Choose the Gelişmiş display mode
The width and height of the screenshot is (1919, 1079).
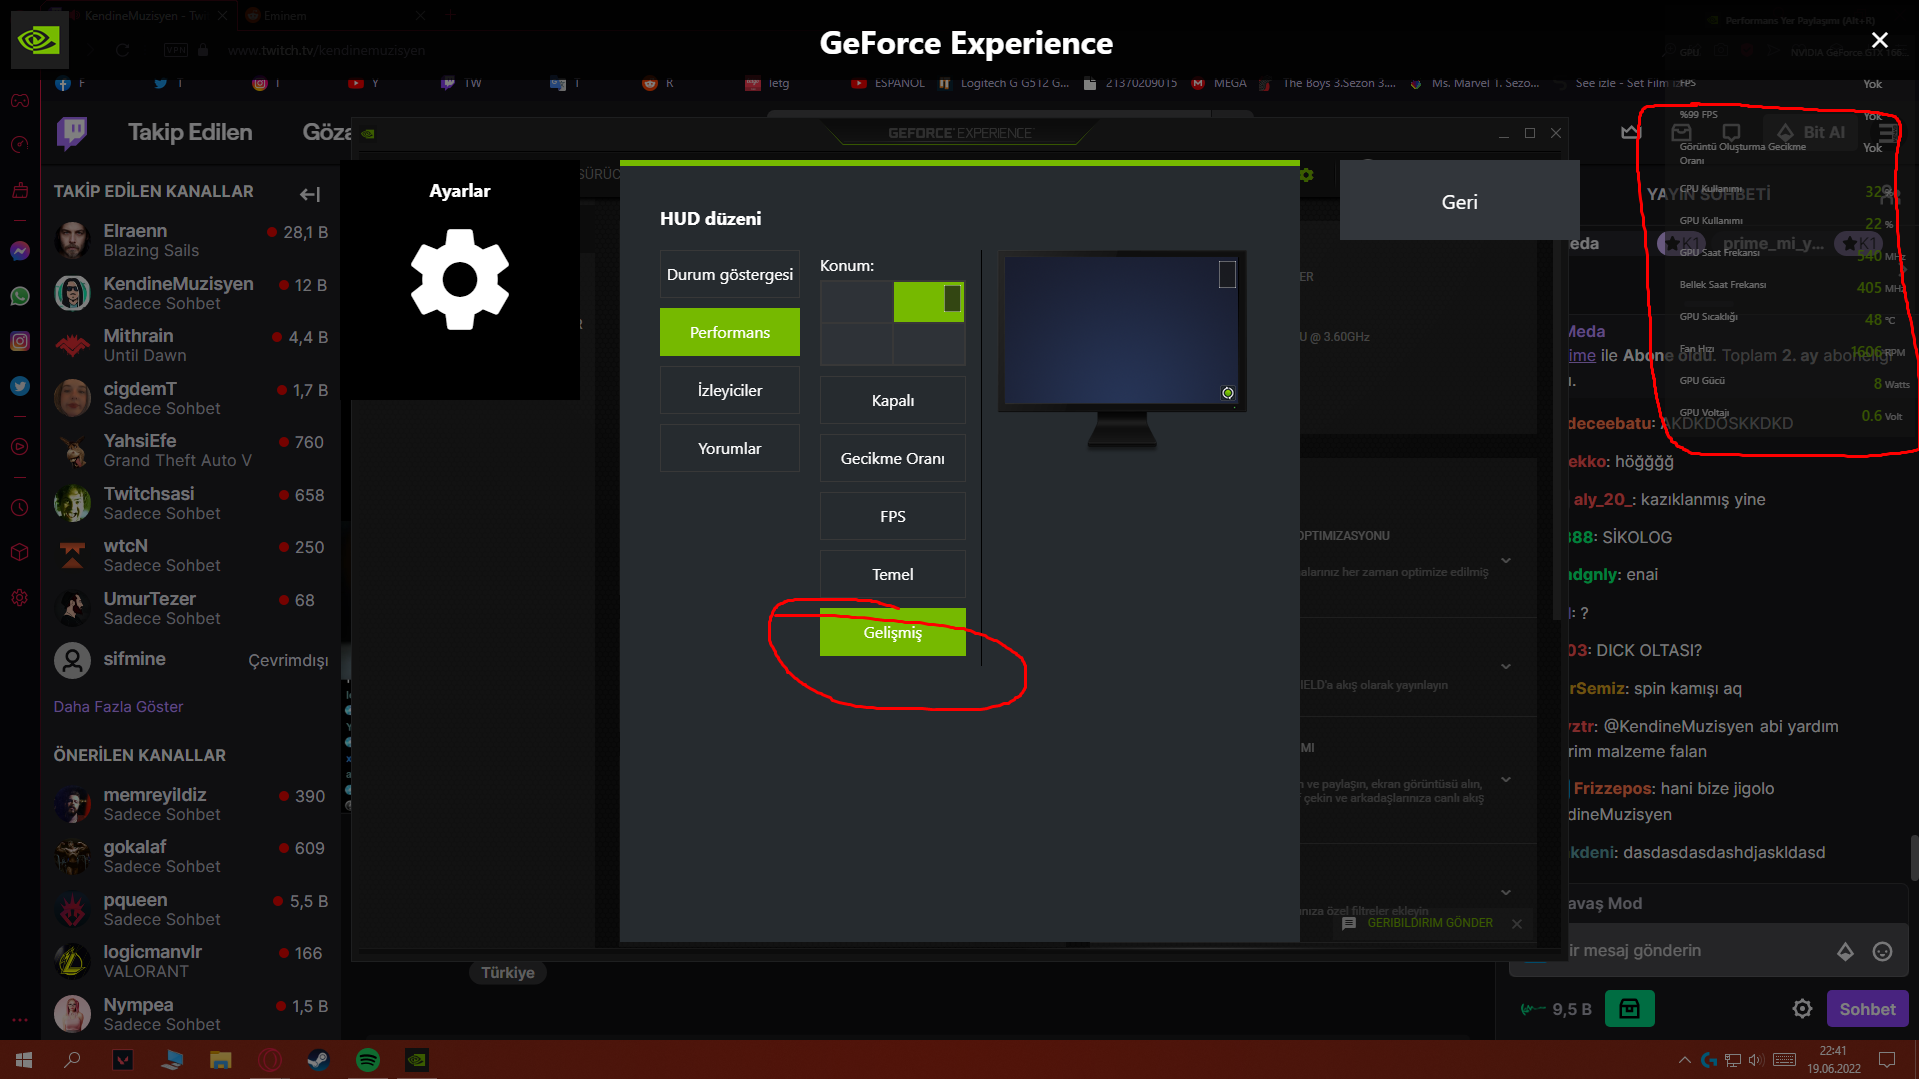tap(893, 632)
